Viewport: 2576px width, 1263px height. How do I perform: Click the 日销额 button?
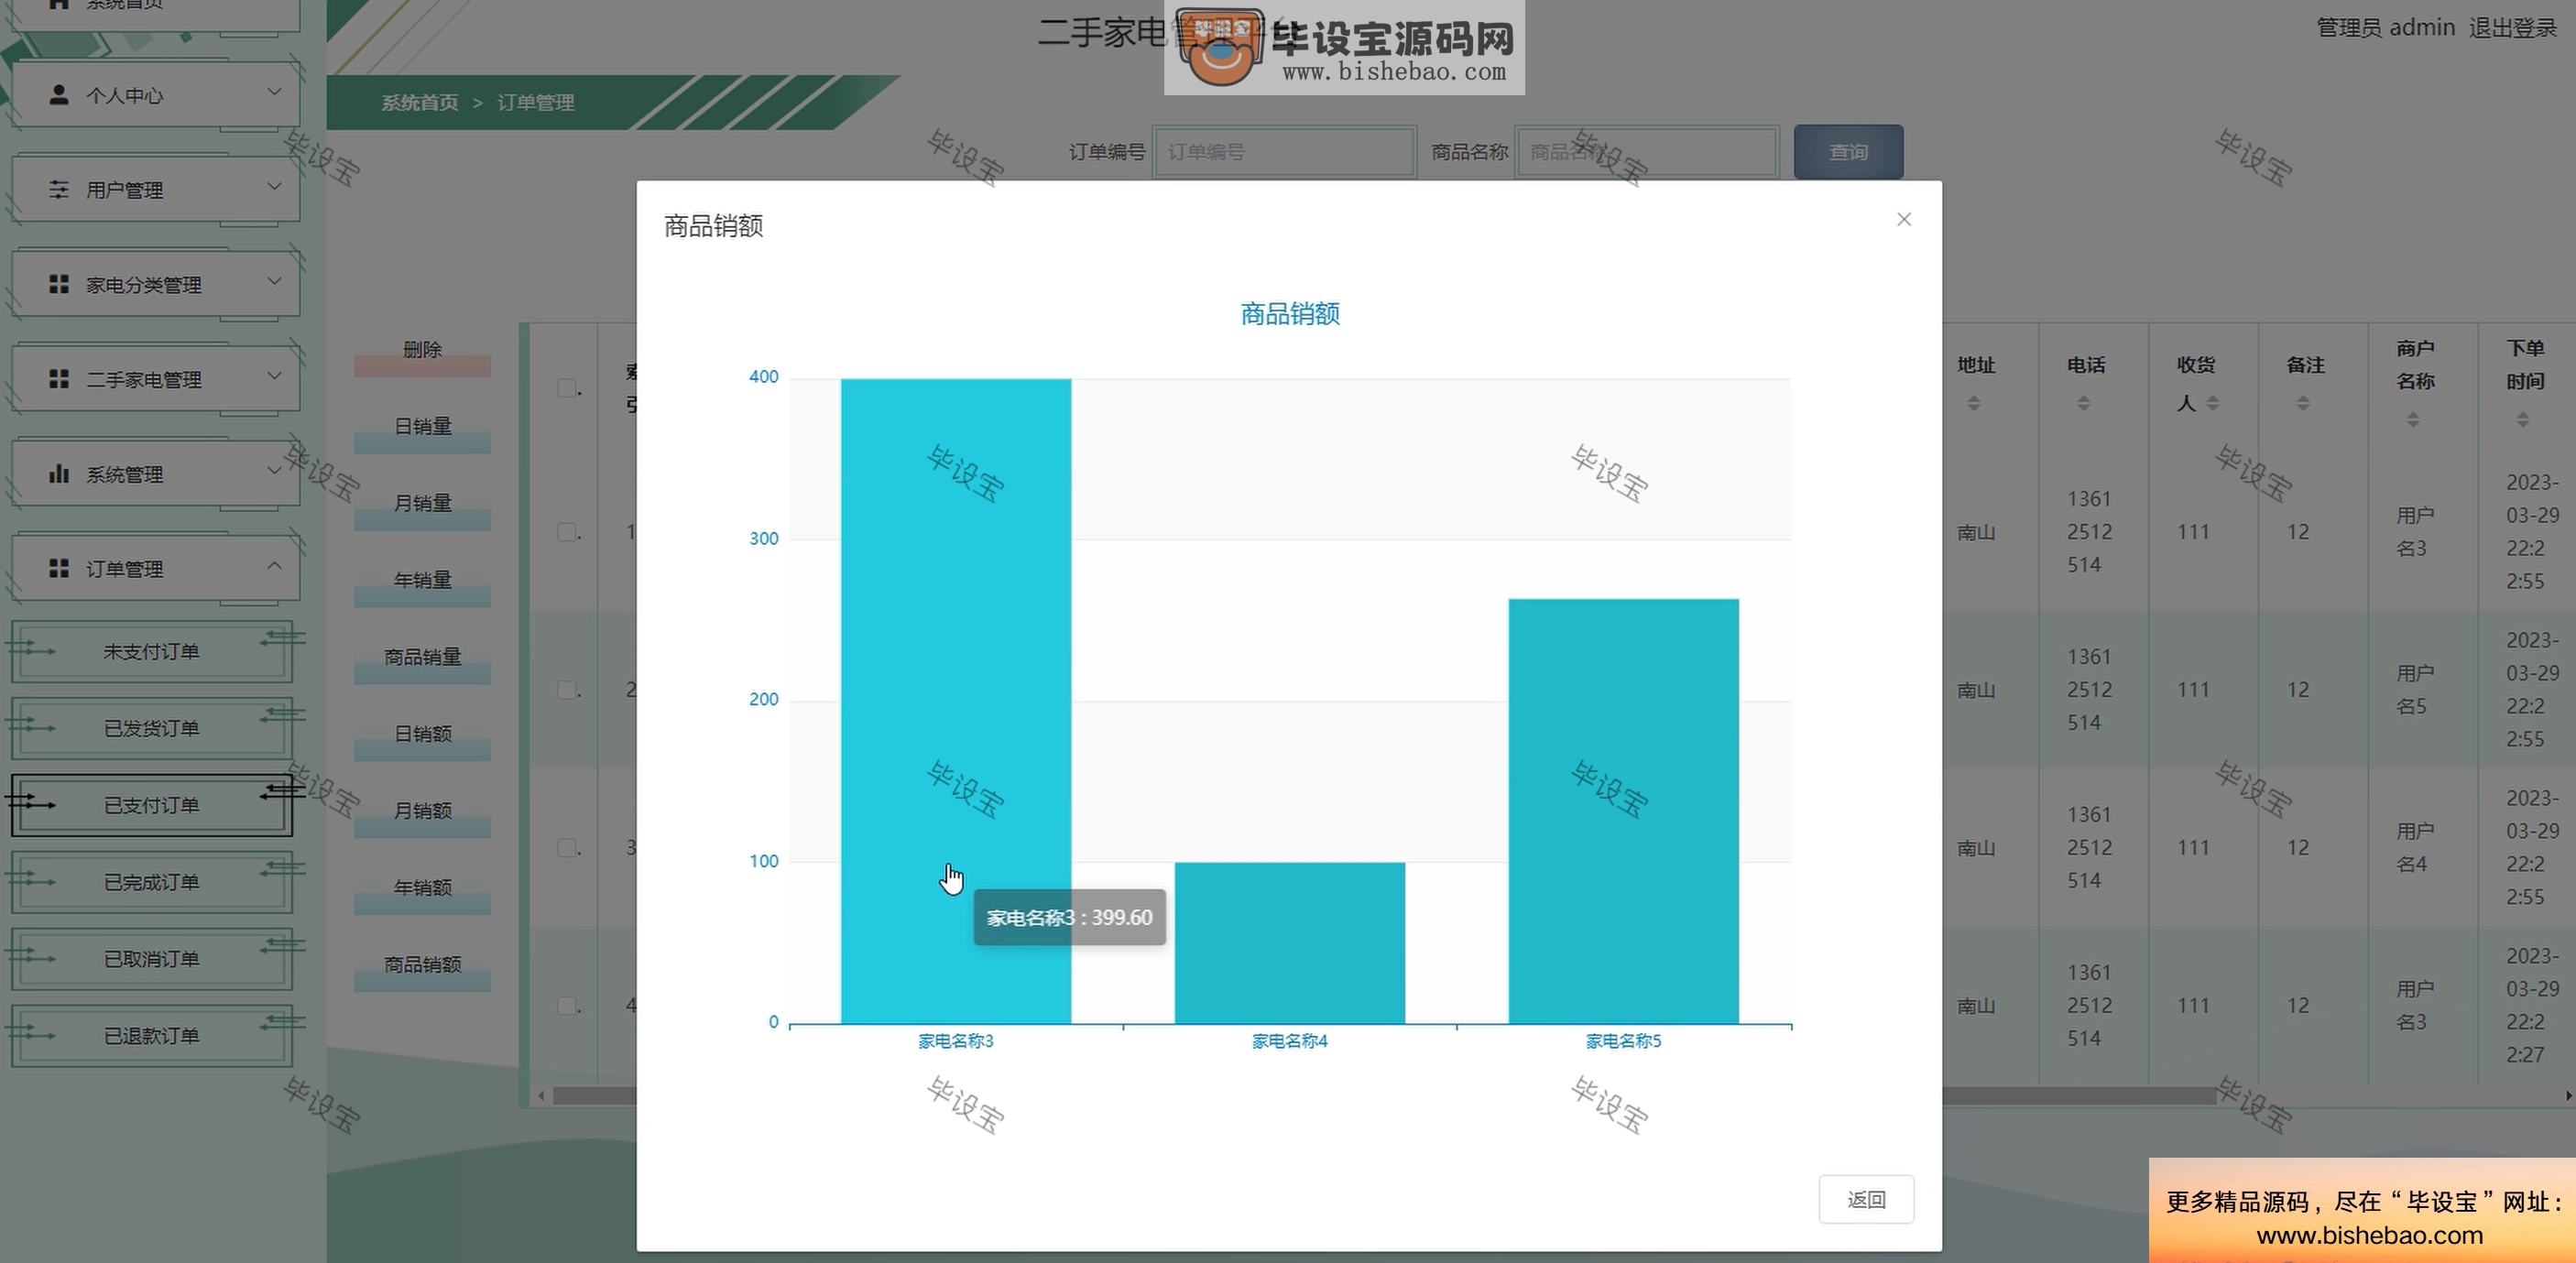click(422, 737)
